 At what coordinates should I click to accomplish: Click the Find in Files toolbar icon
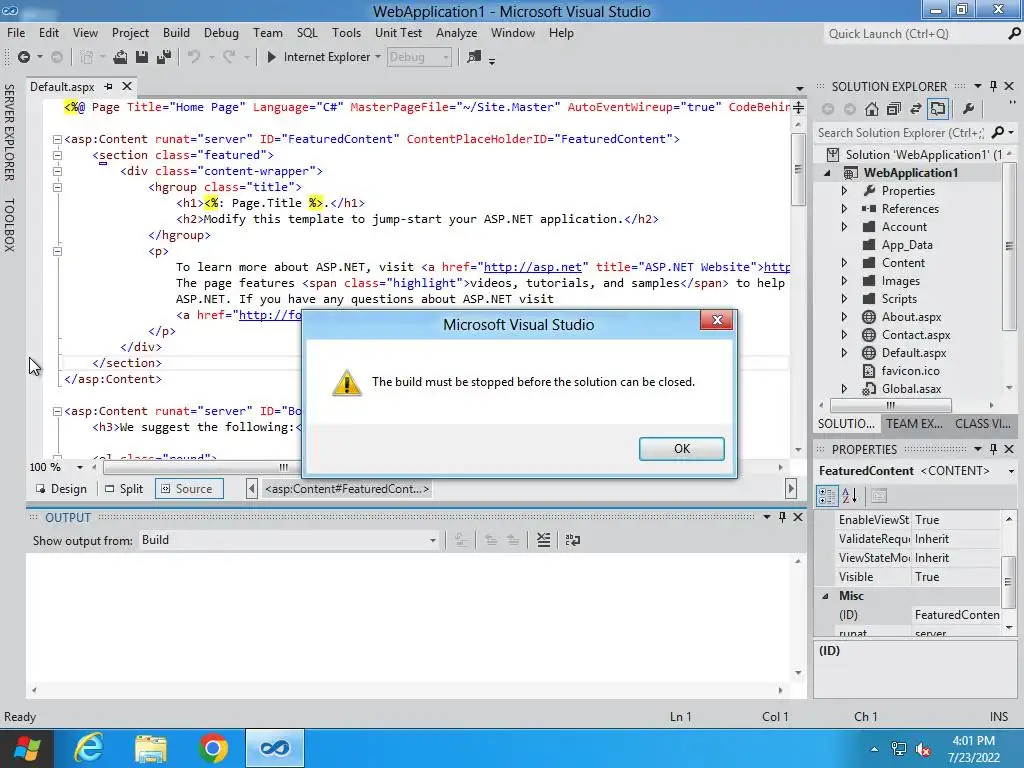474,57
